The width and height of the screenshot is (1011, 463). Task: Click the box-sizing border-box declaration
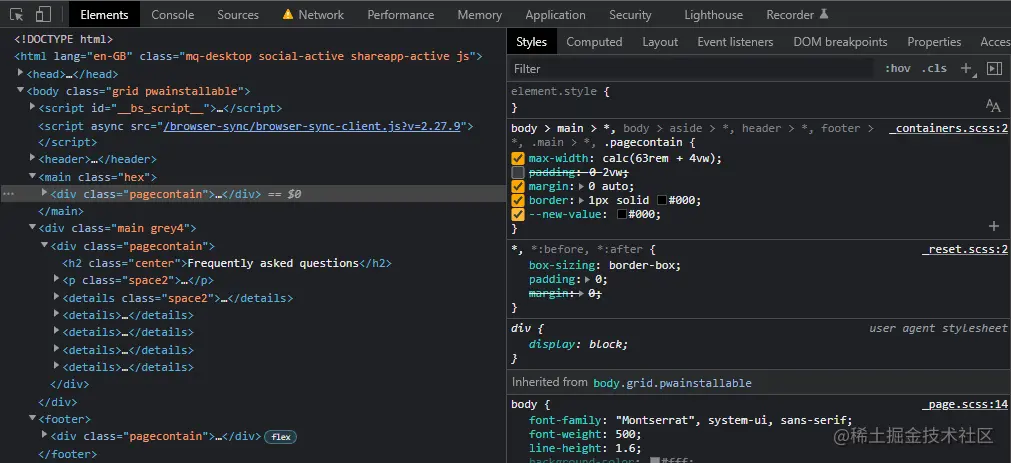point(605,265)
